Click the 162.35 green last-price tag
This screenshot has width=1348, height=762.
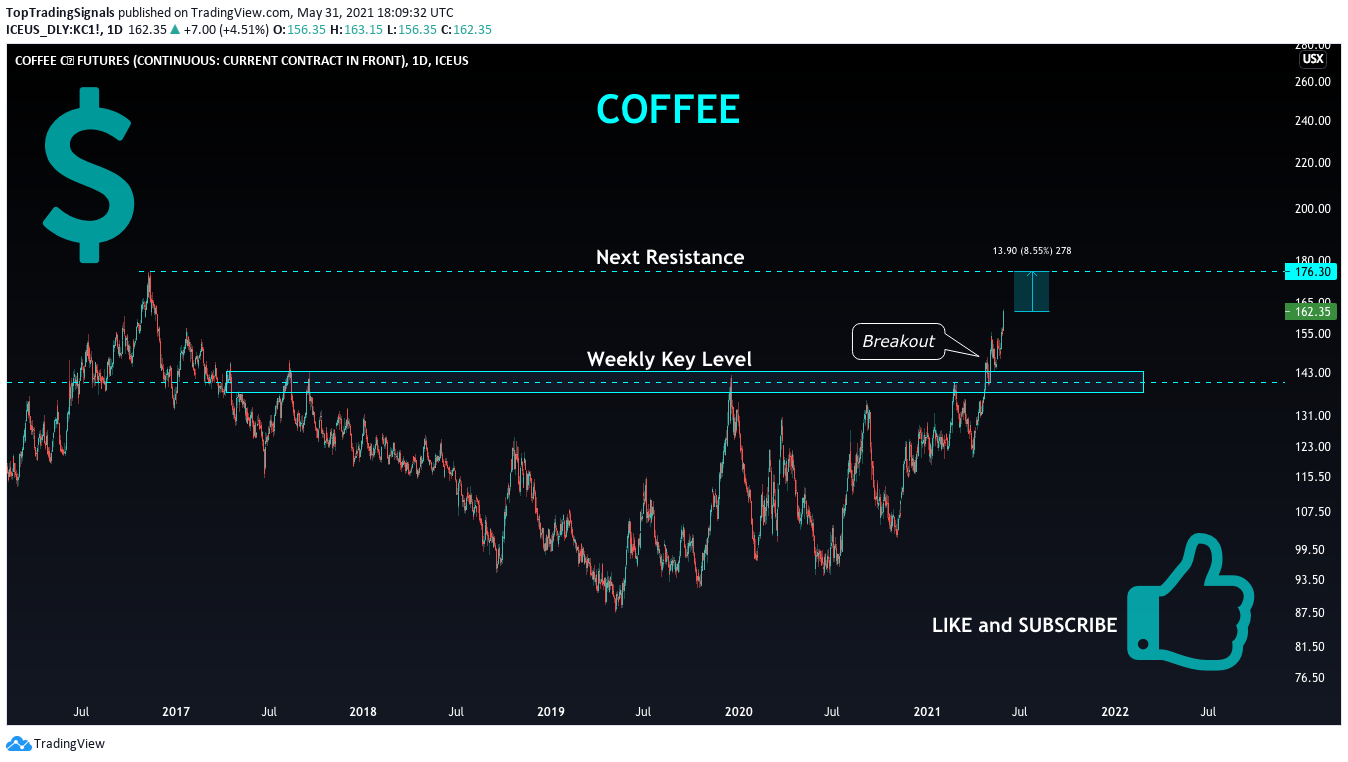[x=1311, y=311]
